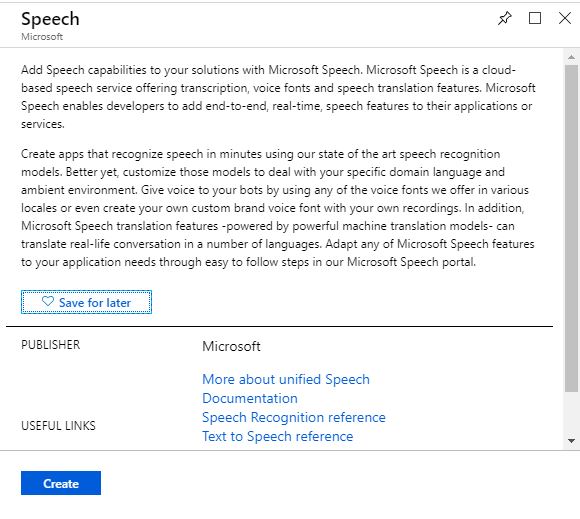Click the paragraph beginning Add Speech capabilities
580x519 pixels.
(x=278, y=97)
